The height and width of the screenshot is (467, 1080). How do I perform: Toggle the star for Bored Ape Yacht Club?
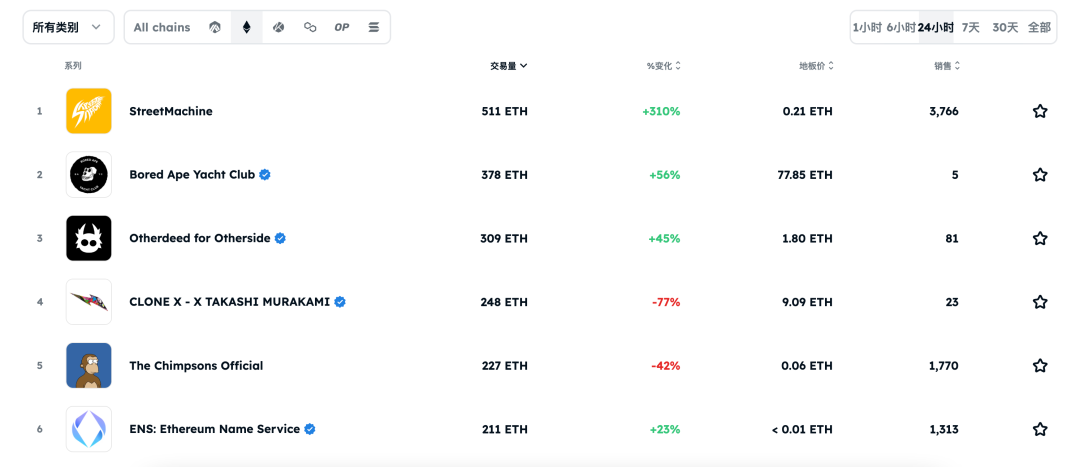click(x=1040, y=175)
